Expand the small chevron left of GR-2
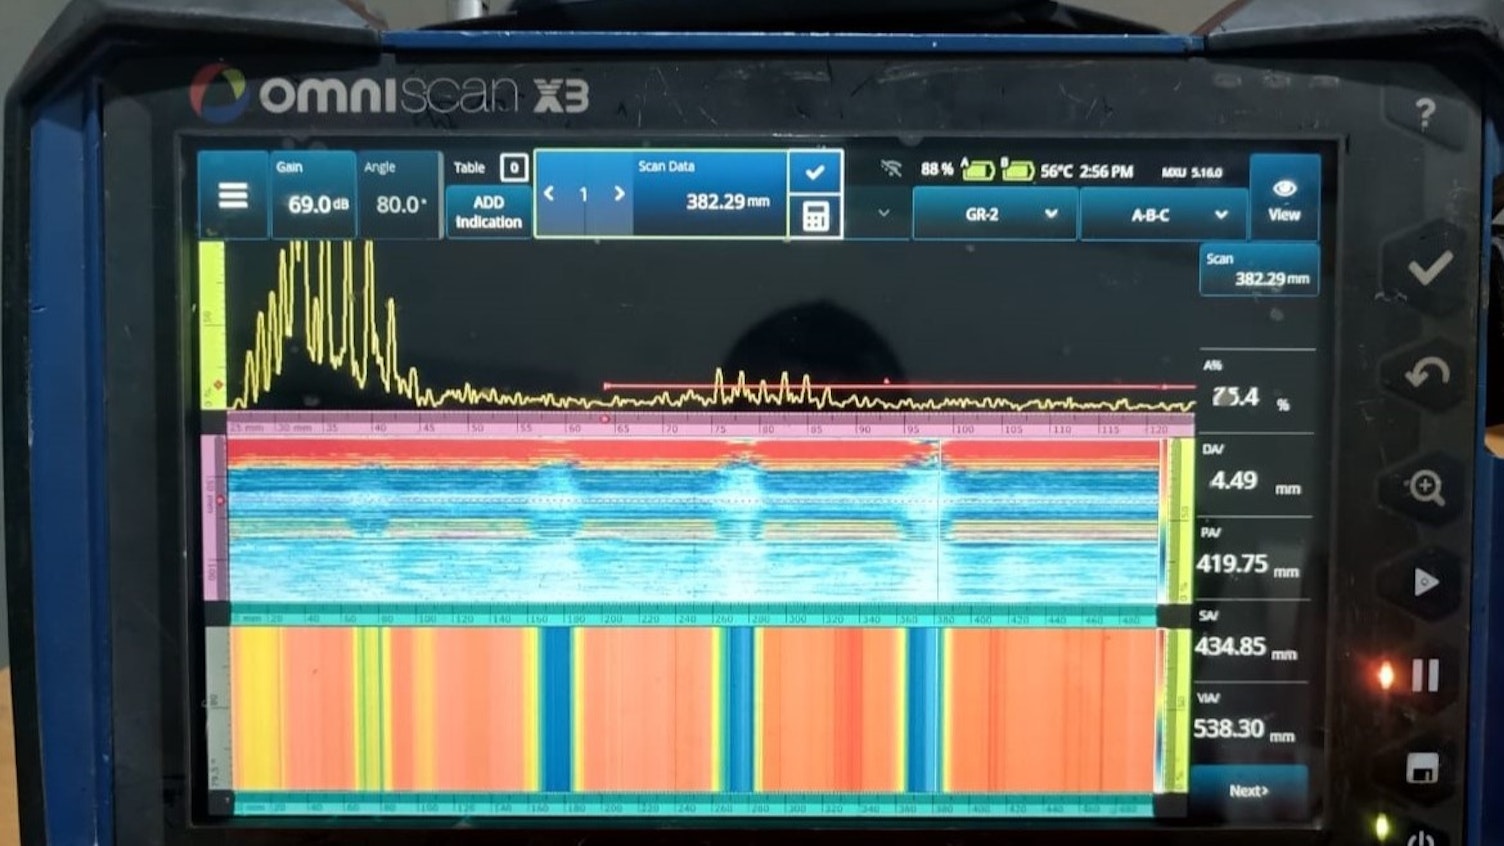 click(883, 213)
